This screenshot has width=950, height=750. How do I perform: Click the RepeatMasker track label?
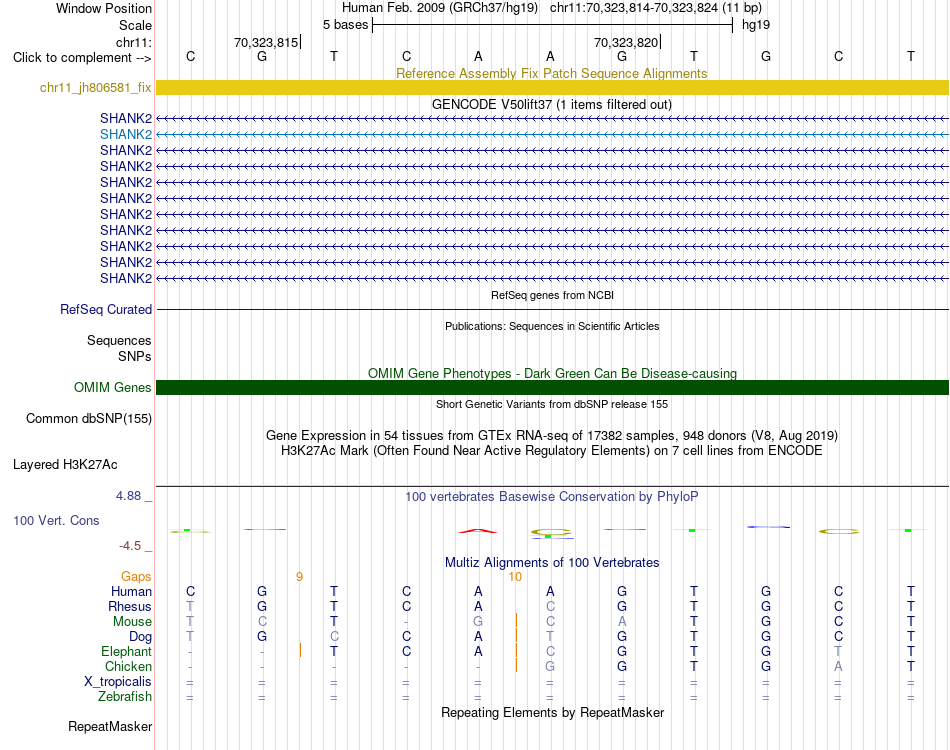click(x=110, y=726)
